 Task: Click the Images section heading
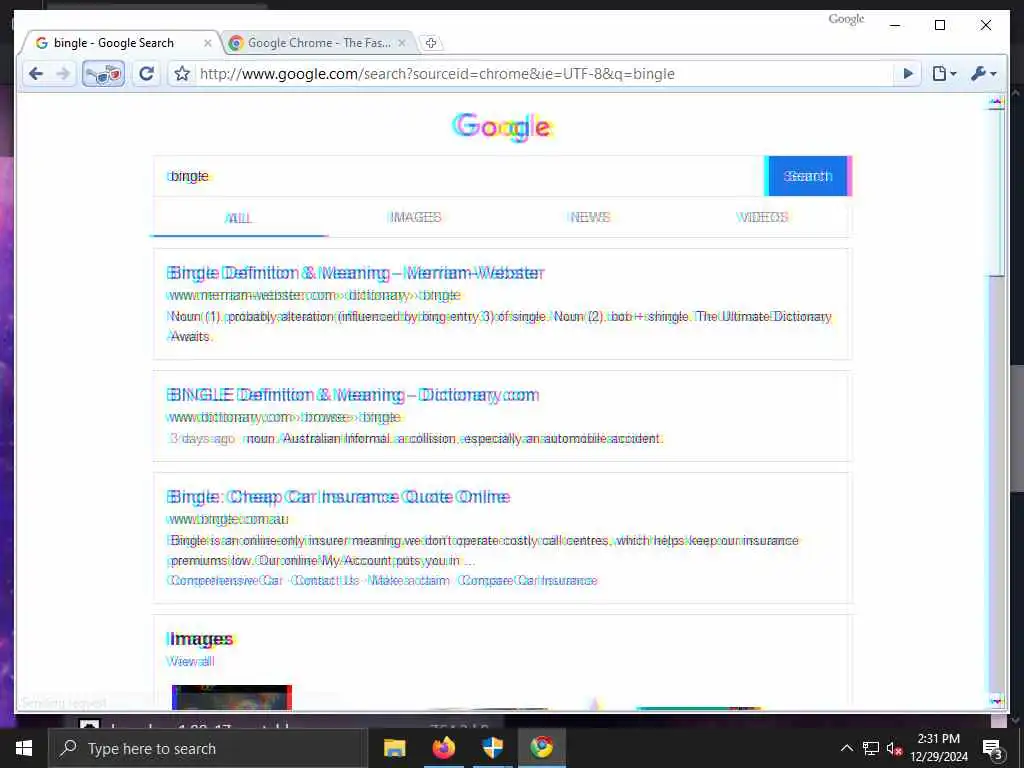pos(200,639)
